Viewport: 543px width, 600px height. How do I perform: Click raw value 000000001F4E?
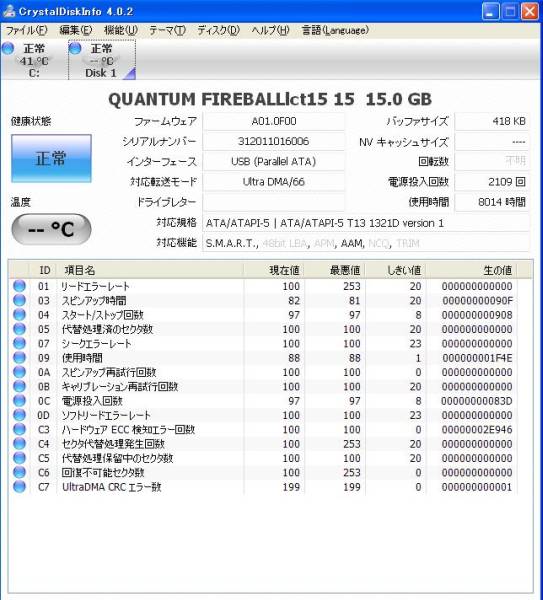coord(477,358)
